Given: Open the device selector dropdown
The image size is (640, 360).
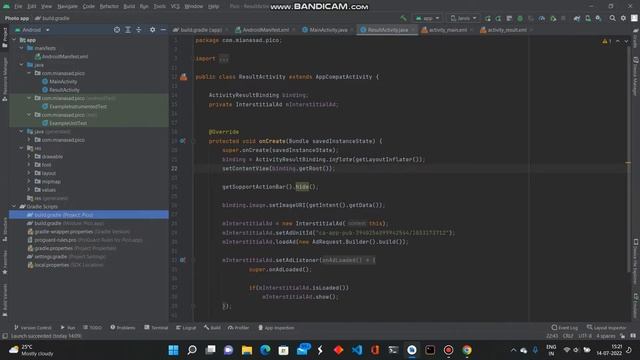Looking at the screenshot, I should 463,18.
